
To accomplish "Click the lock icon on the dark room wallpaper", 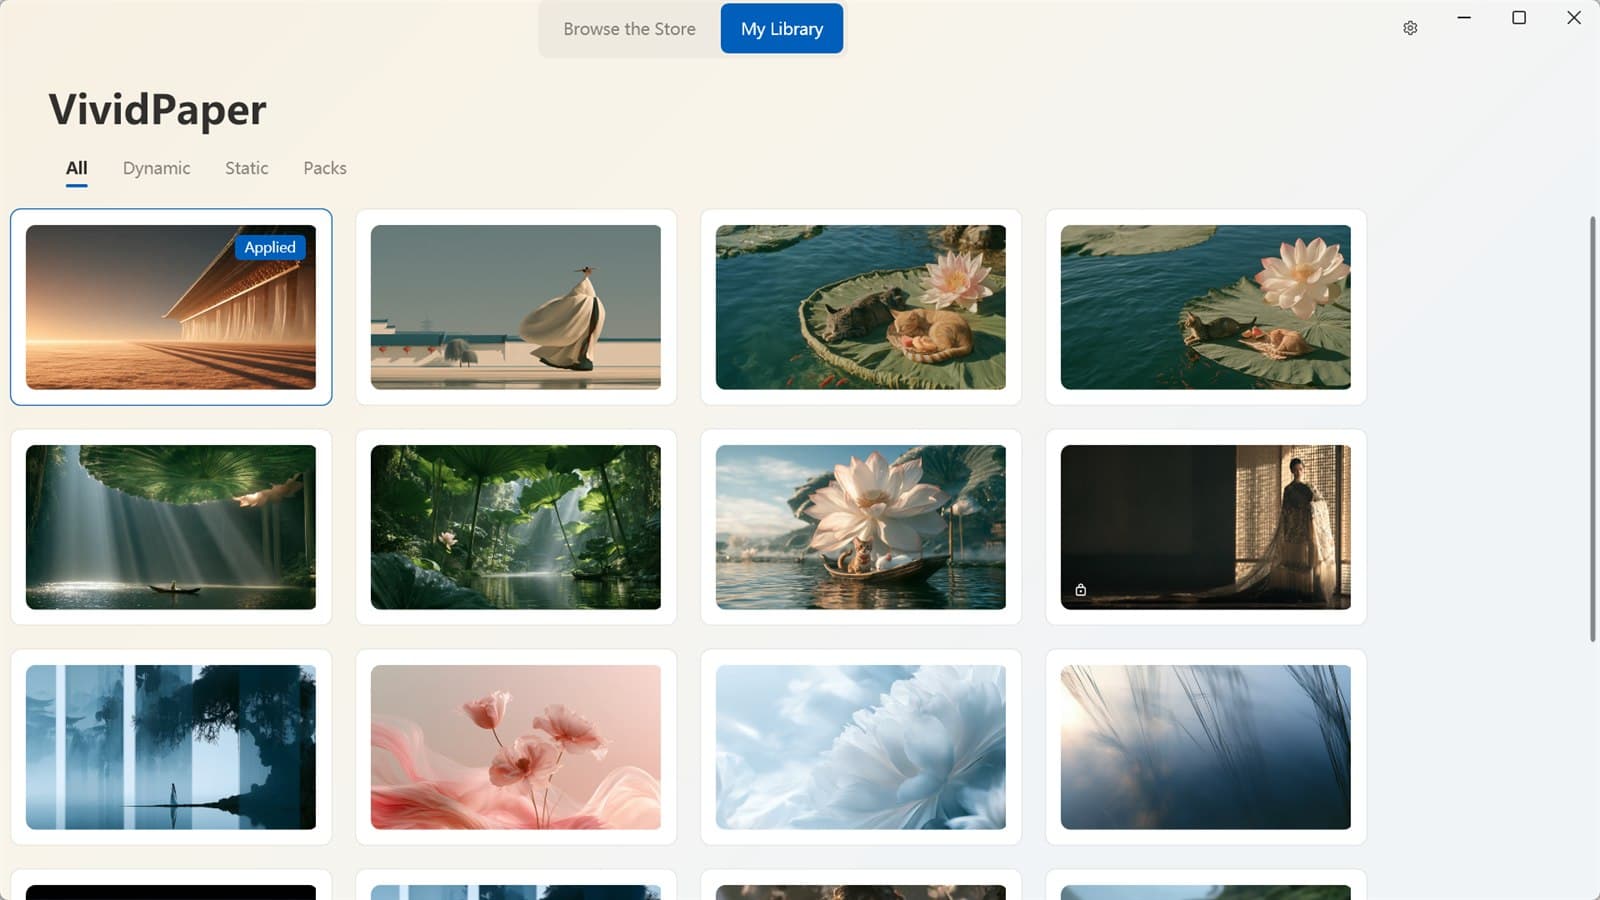I will 1081,590.
